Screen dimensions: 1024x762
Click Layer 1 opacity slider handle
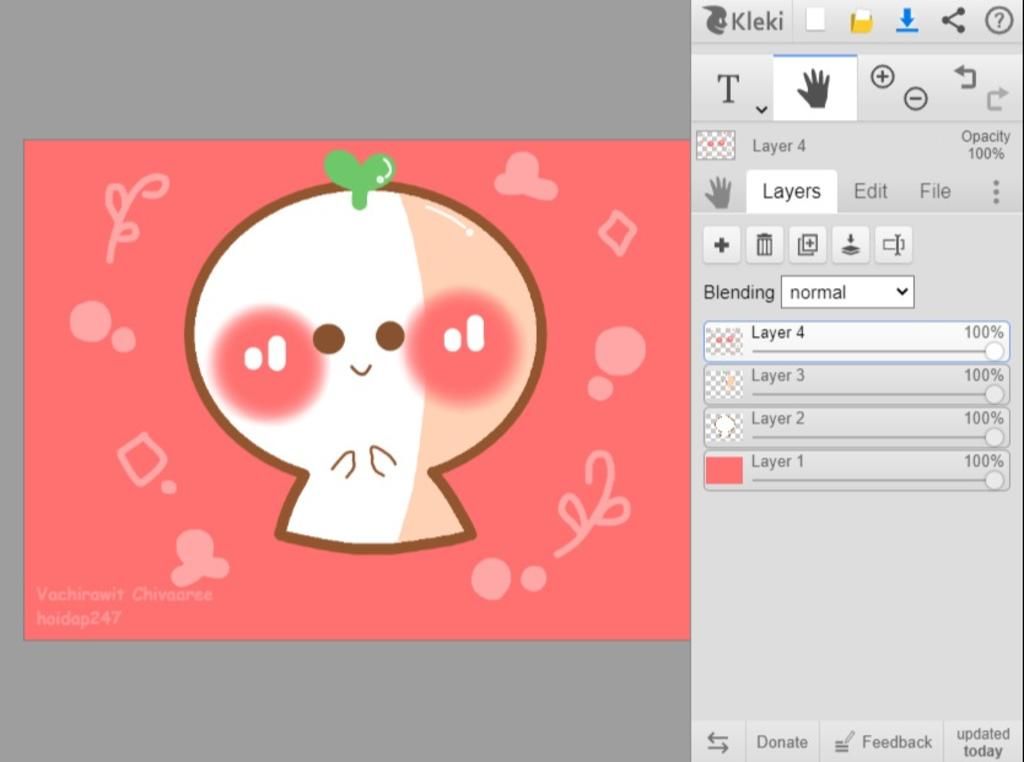click(x=995, y=481)
